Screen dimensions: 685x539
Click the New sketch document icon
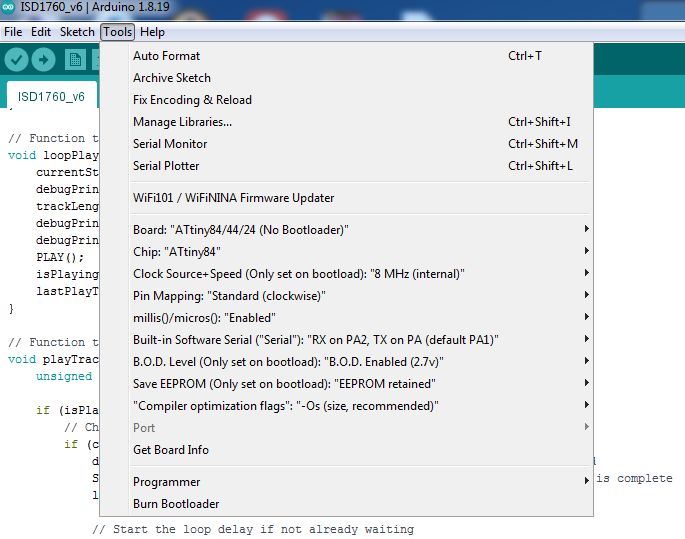pyautogui.click(x=75, y=59)
